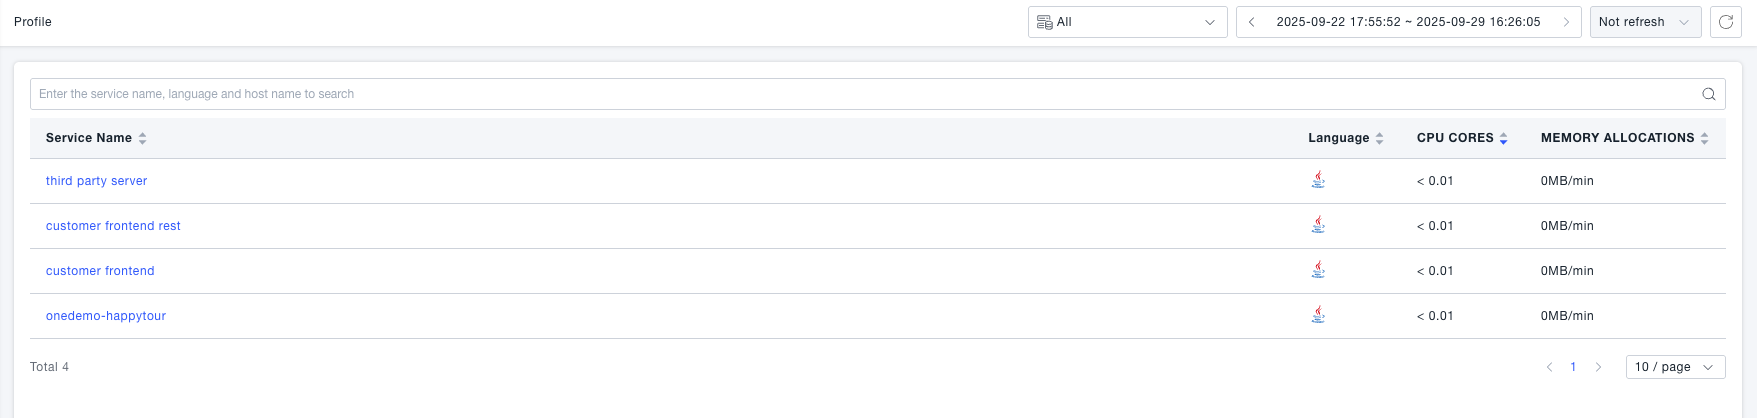Open the 10 / page size dropdown
Screen dimensions: 1757x418
(x=1675, y=367)
